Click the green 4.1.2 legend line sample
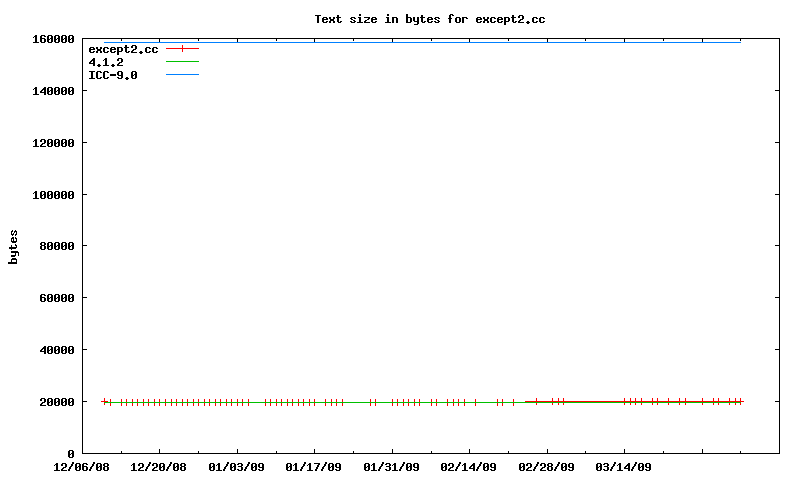Screen dimensions: 800x480 [x=182, y=62]
